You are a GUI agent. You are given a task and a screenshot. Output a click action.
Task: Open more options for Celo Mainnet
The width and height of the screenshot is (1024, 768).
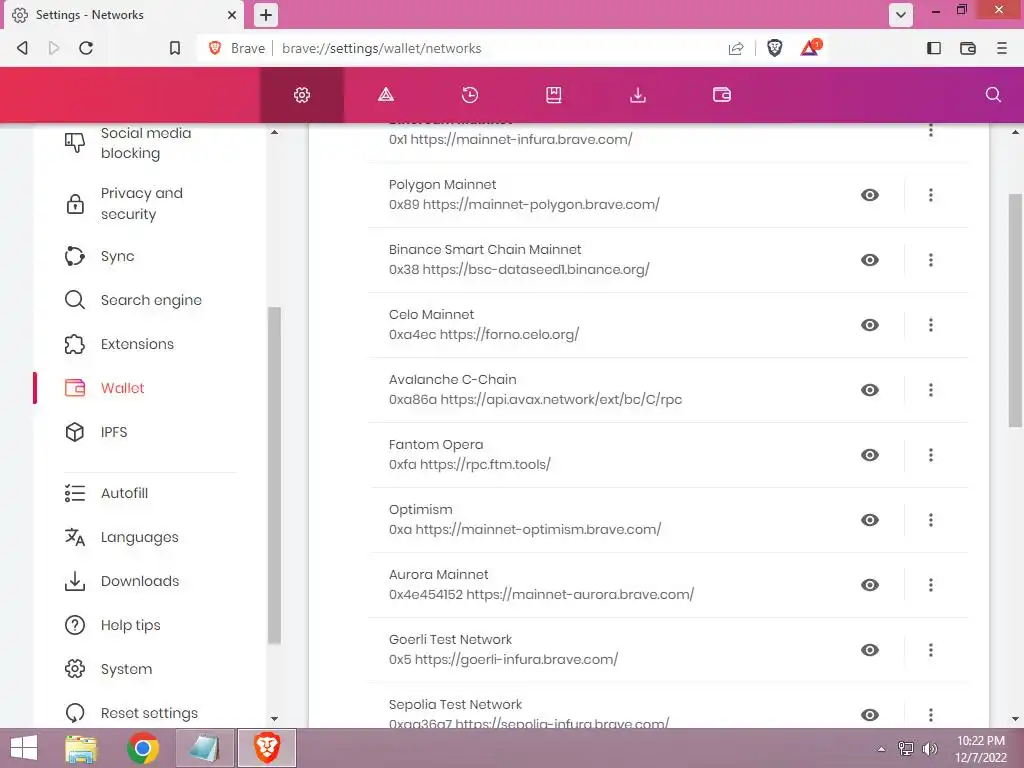931,325
